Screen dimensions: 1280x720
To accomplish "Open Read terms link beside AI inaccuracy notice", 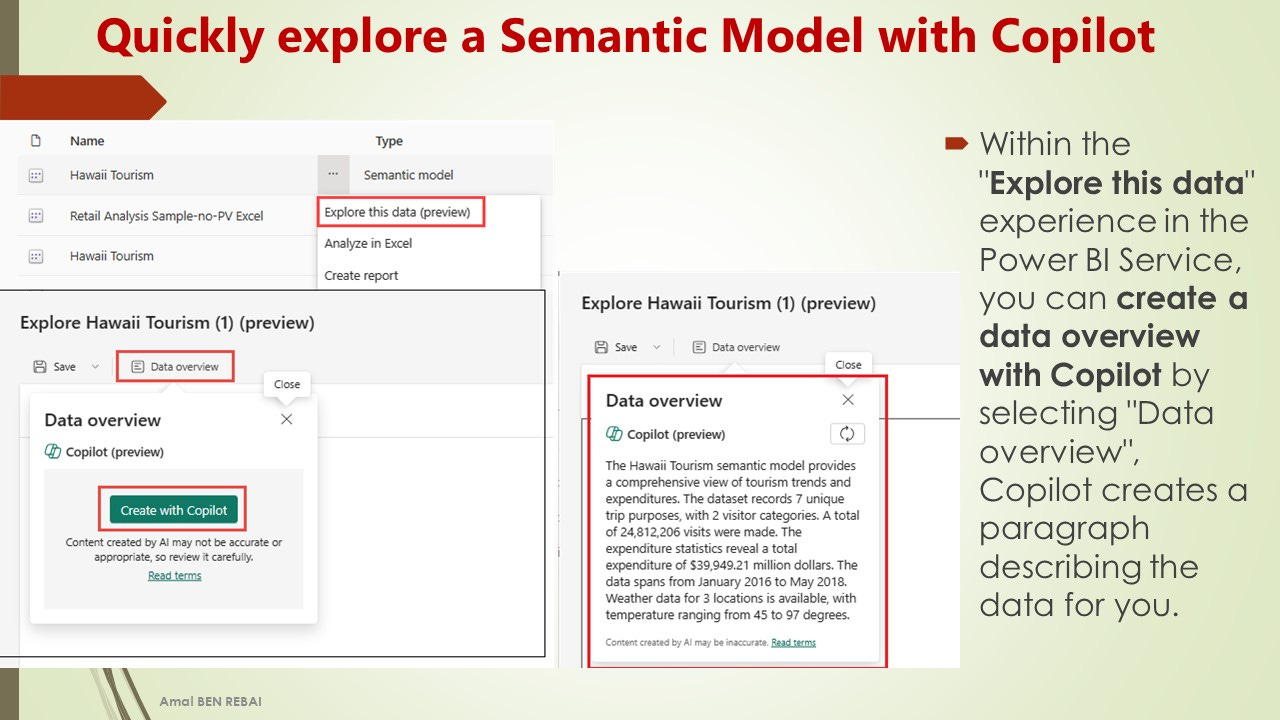I will pyautogui.click(x=793, y=642).
